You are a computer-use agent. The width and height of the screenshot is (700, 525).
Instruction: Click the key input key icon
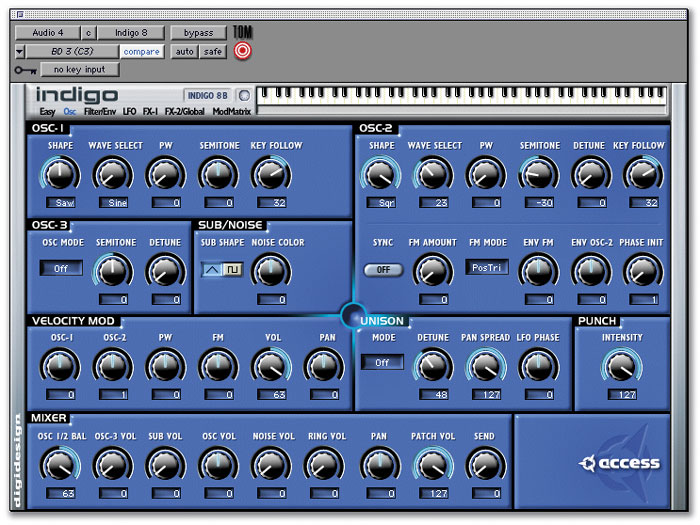(x=26, y=70)
